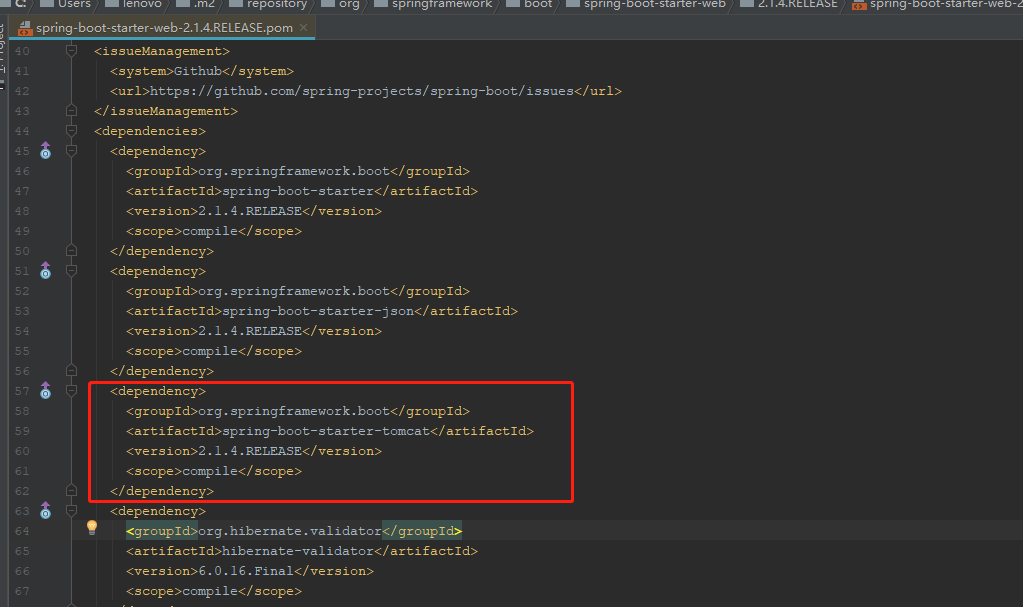1023x607 pixels.
Task: Click the fold end marker at line 62
Action: click(x=72, y=491)
